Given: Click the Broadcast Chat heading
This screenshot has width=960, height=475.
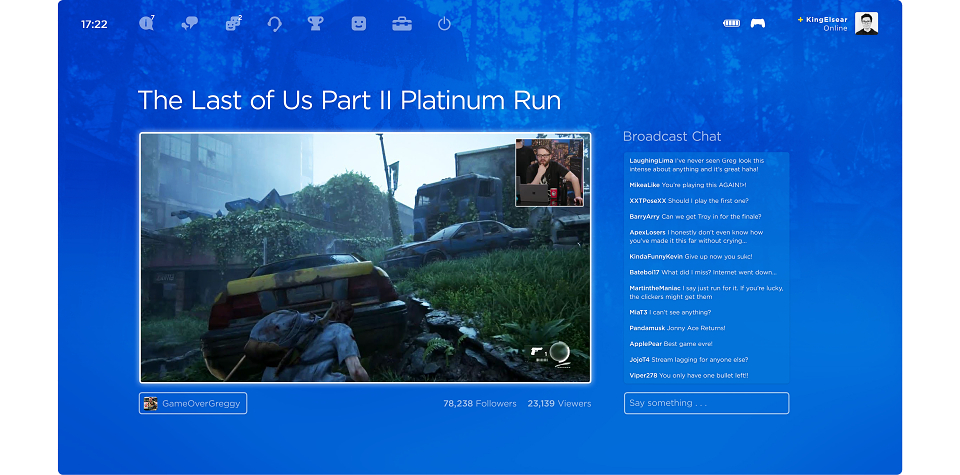Looking at the screenshot, I should click(672, 137).
